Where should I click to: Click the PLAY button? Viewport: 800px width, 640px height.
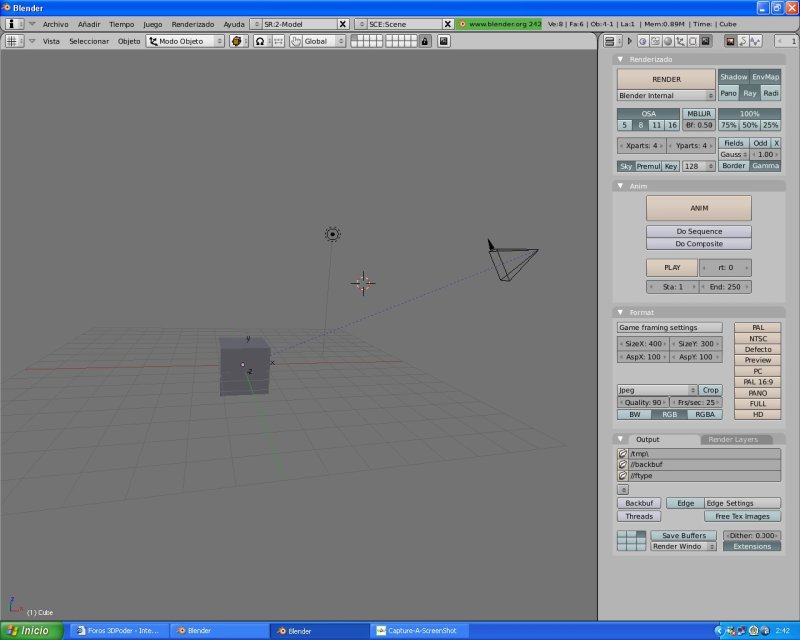(672, 267)
